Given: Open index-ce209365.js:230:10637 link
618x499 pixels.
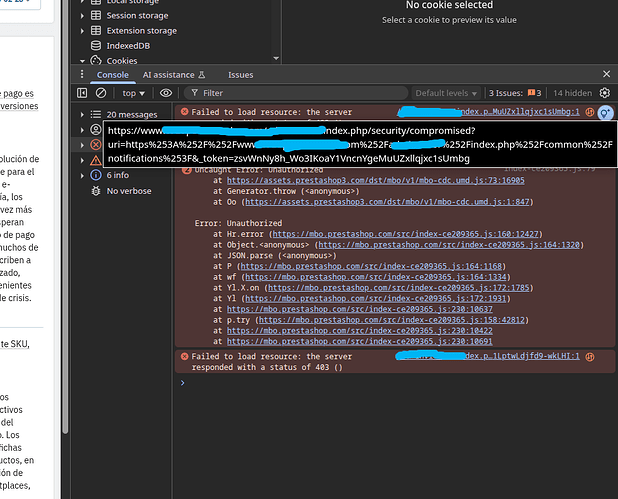Looking at the screenshot, I should (359, 309).
